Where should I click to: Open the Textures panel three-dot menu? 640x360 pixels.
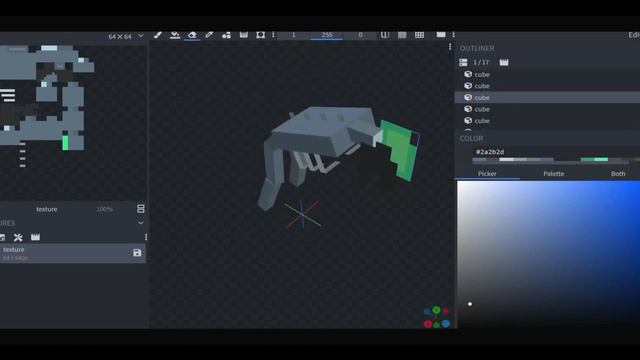[x=146, y=237]
